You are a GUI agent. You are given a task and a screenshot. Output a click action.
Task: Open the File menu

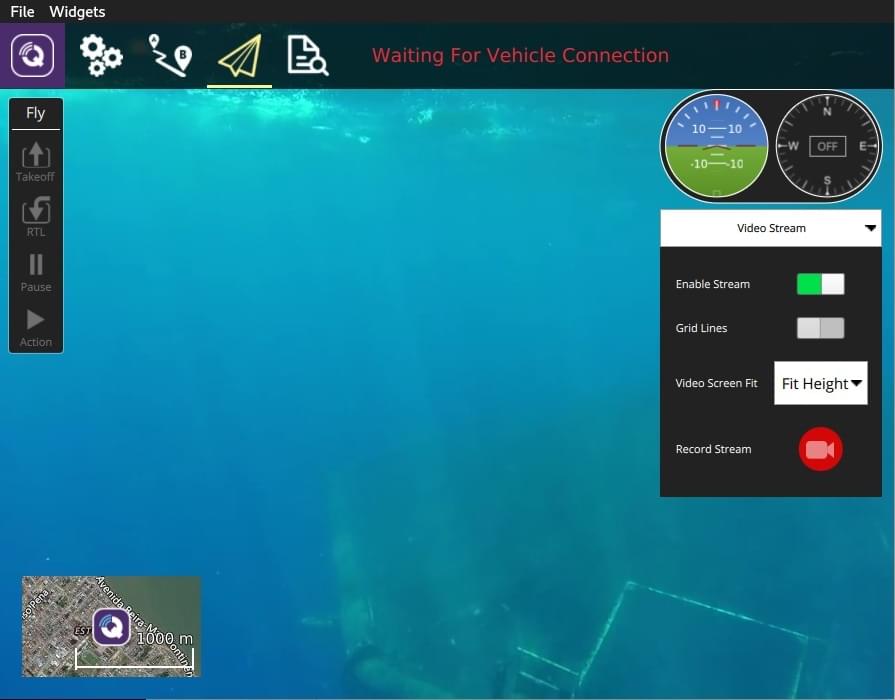coord(22,12)
